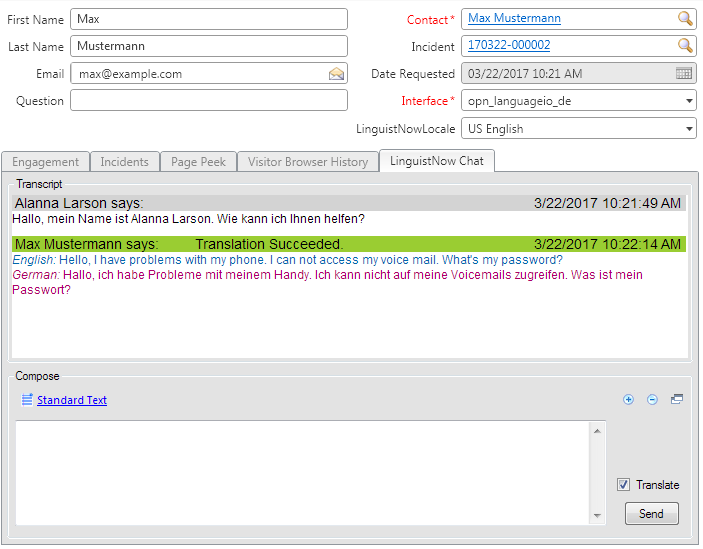
Task: Click the Incident field search magnifier icon
Action: tap(685, 46)
